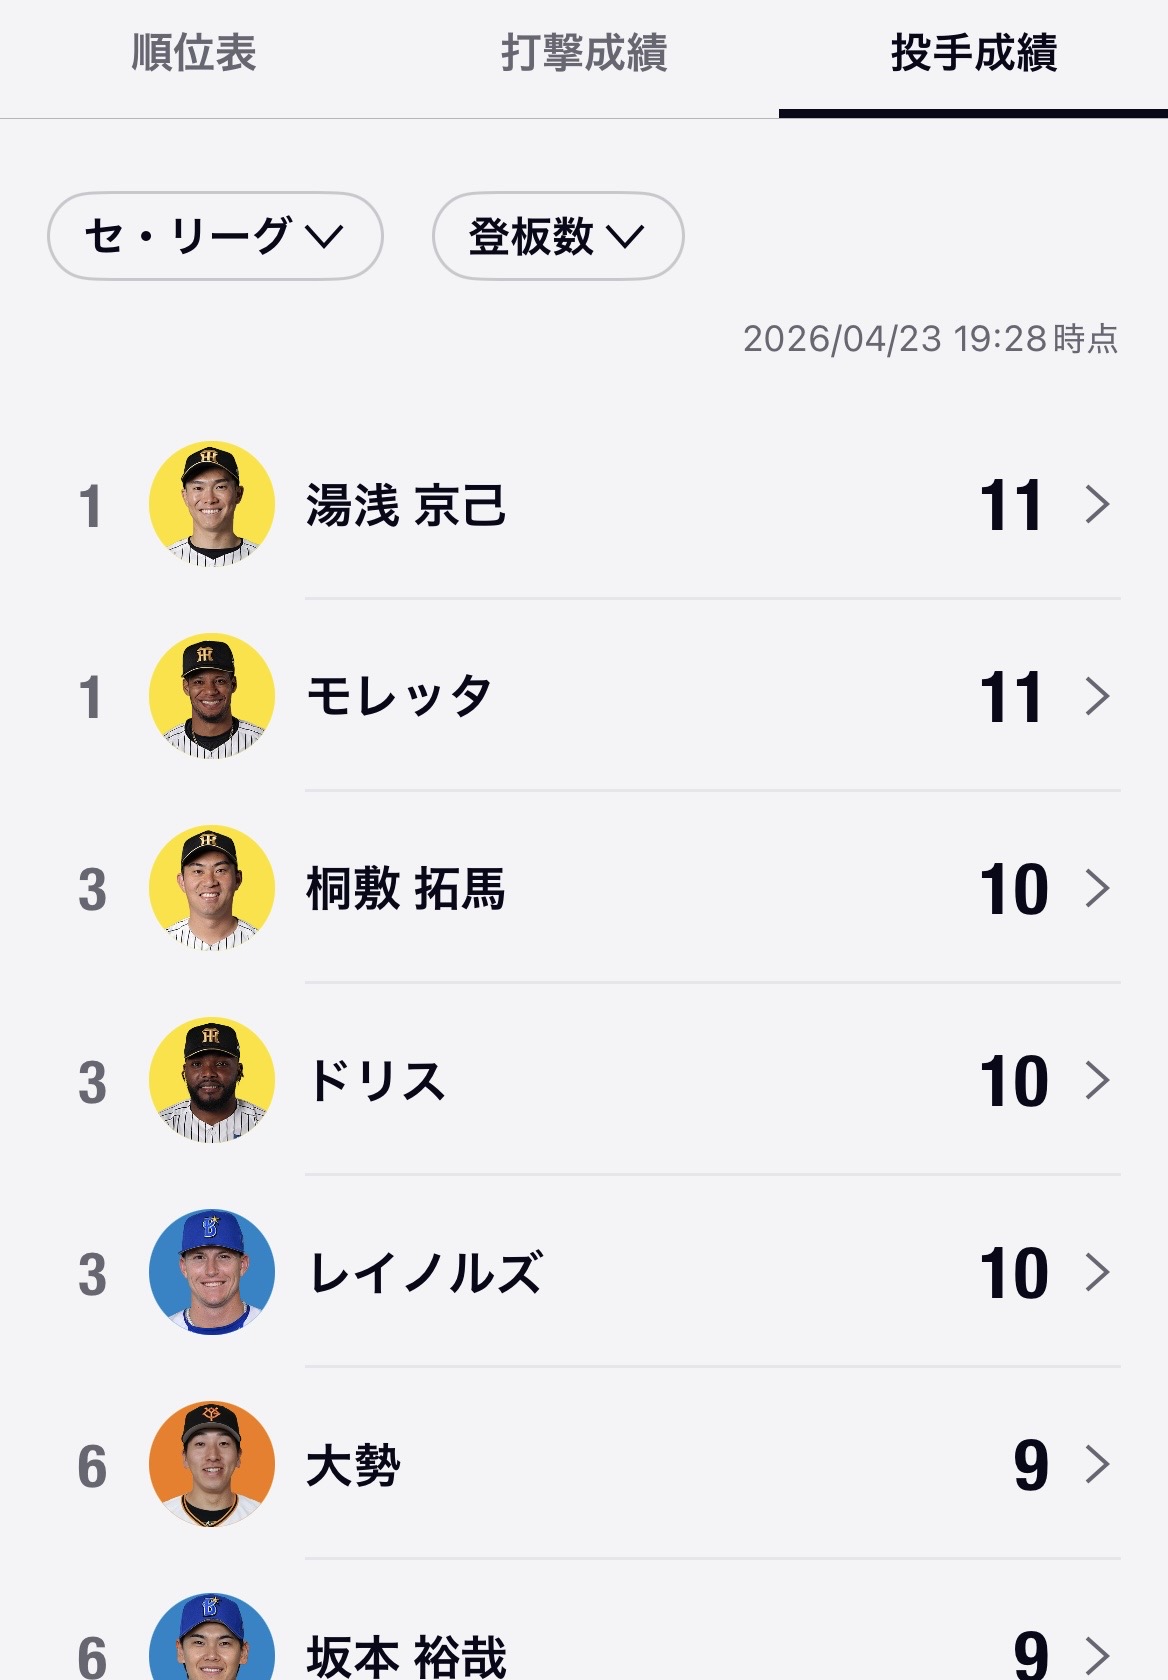Tap モレッタ's player photo
The image size is (1168, 1680).
click(x=212, y=696)
